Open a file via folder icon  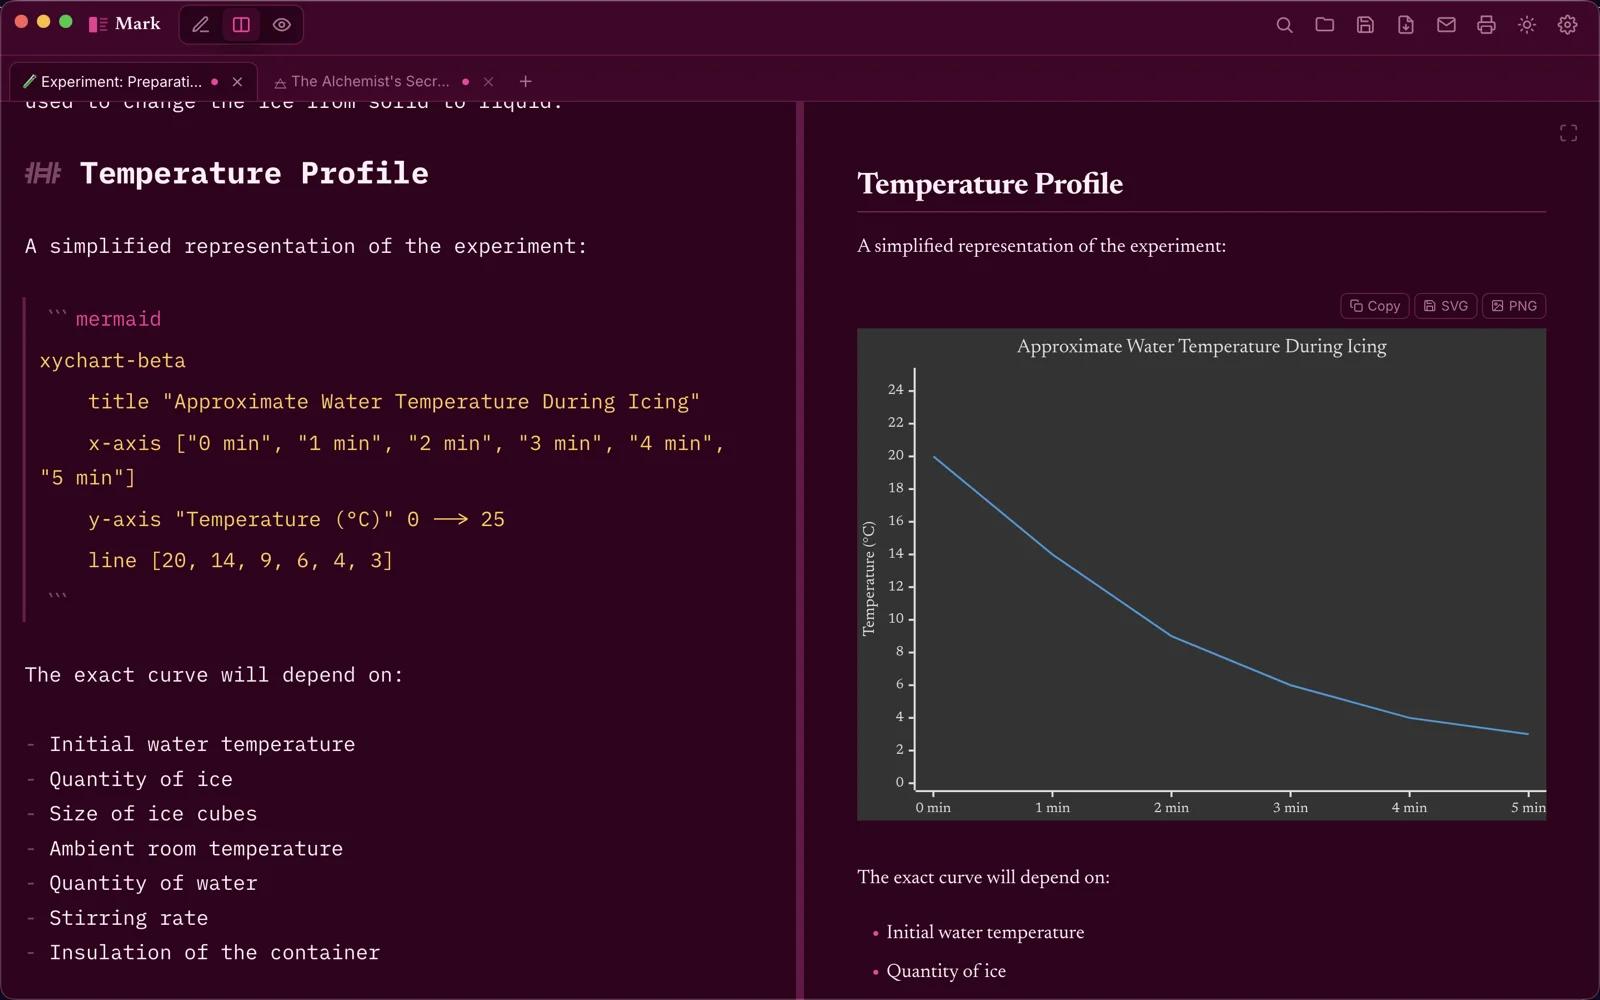click(1325, 25)
